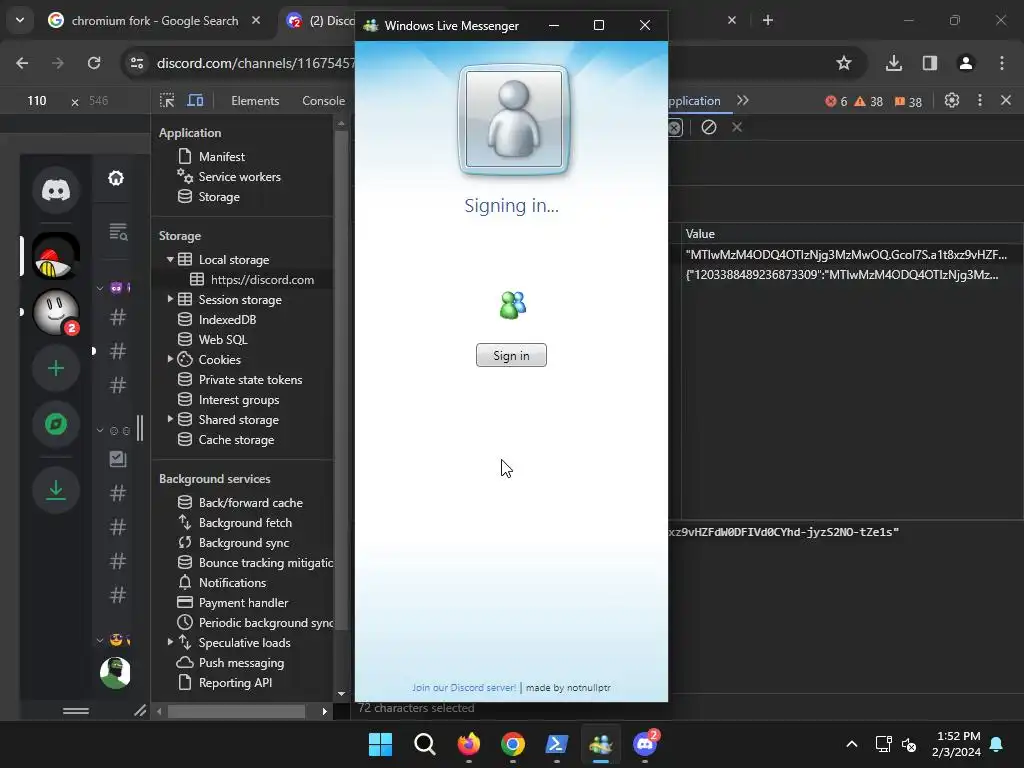Switch to the Console DevTools tab

click(323, 101)
